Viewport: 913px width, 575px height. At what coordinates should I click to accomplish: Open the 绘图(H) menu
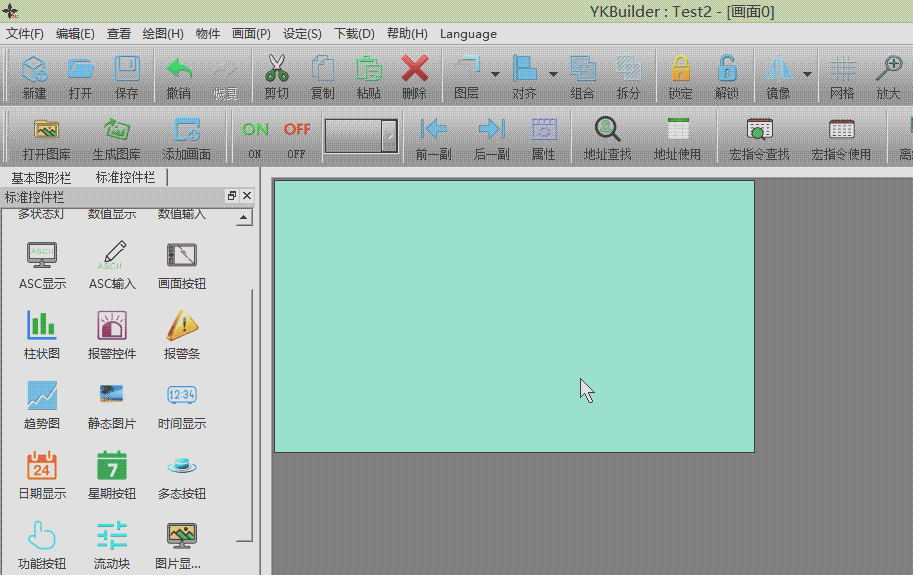162,33
